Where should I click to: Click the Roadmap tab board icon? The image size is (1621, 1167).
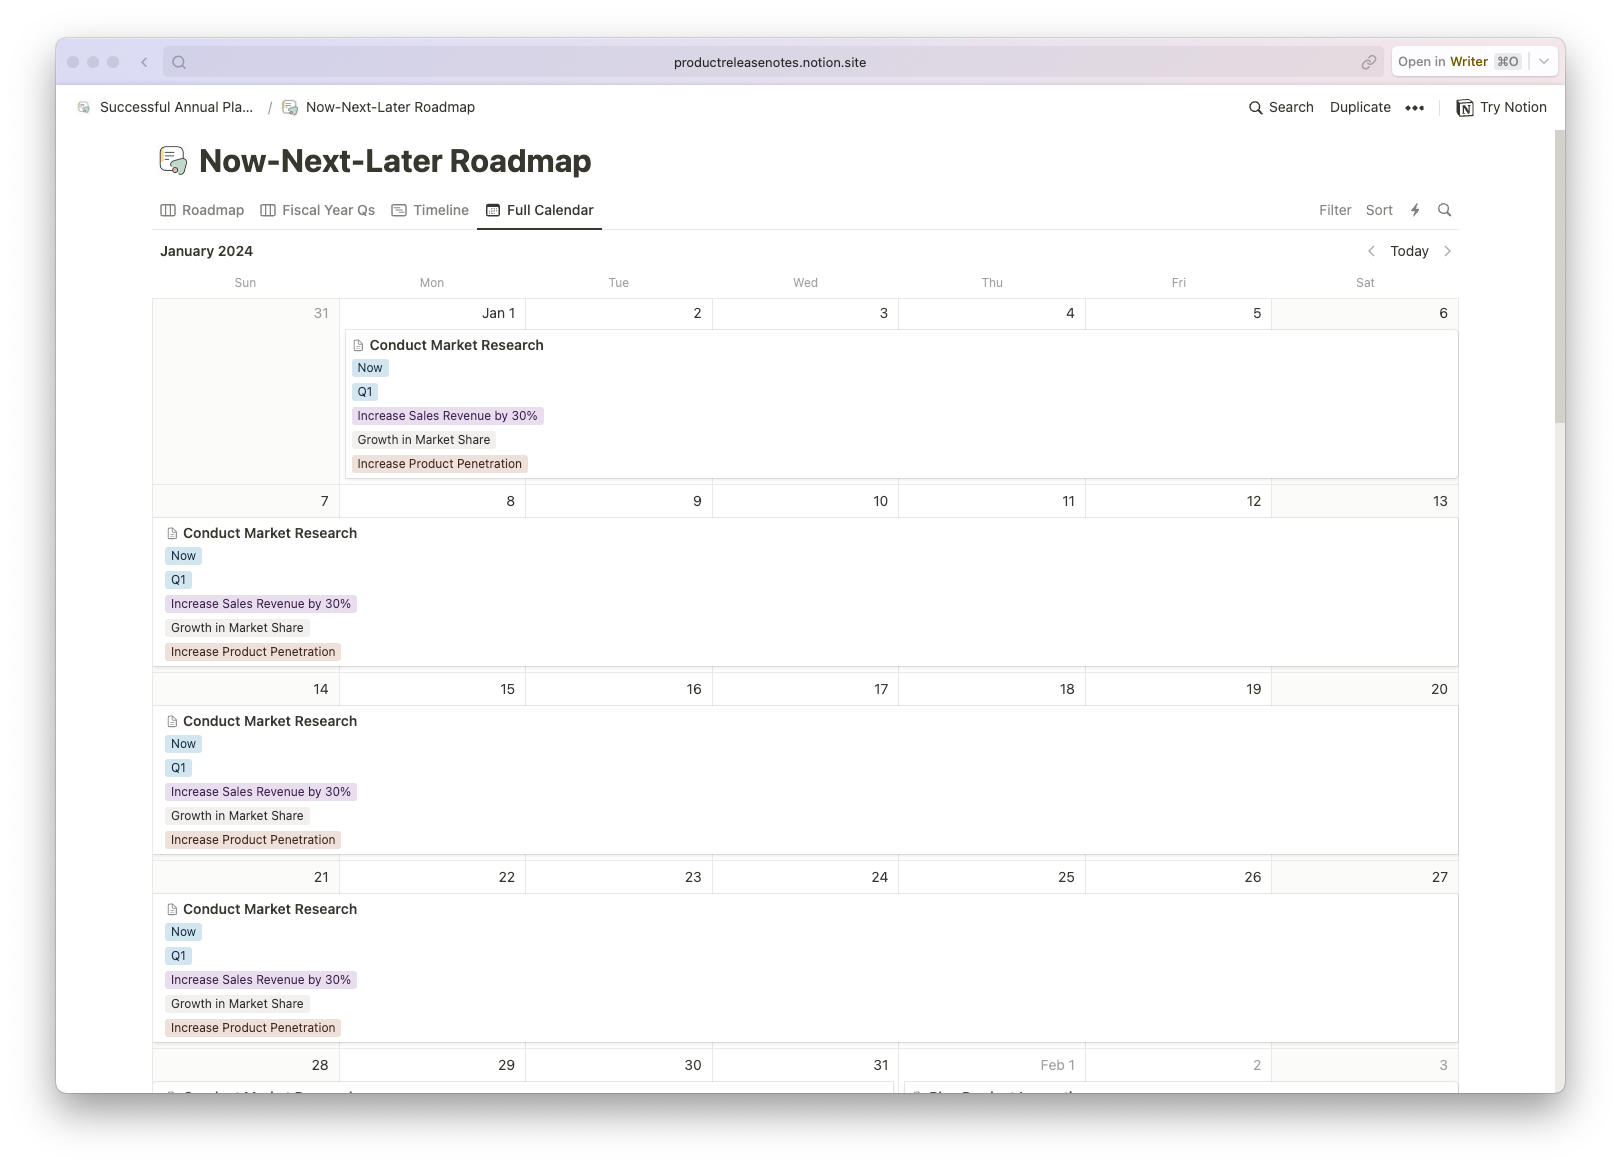tap(168, 210)
